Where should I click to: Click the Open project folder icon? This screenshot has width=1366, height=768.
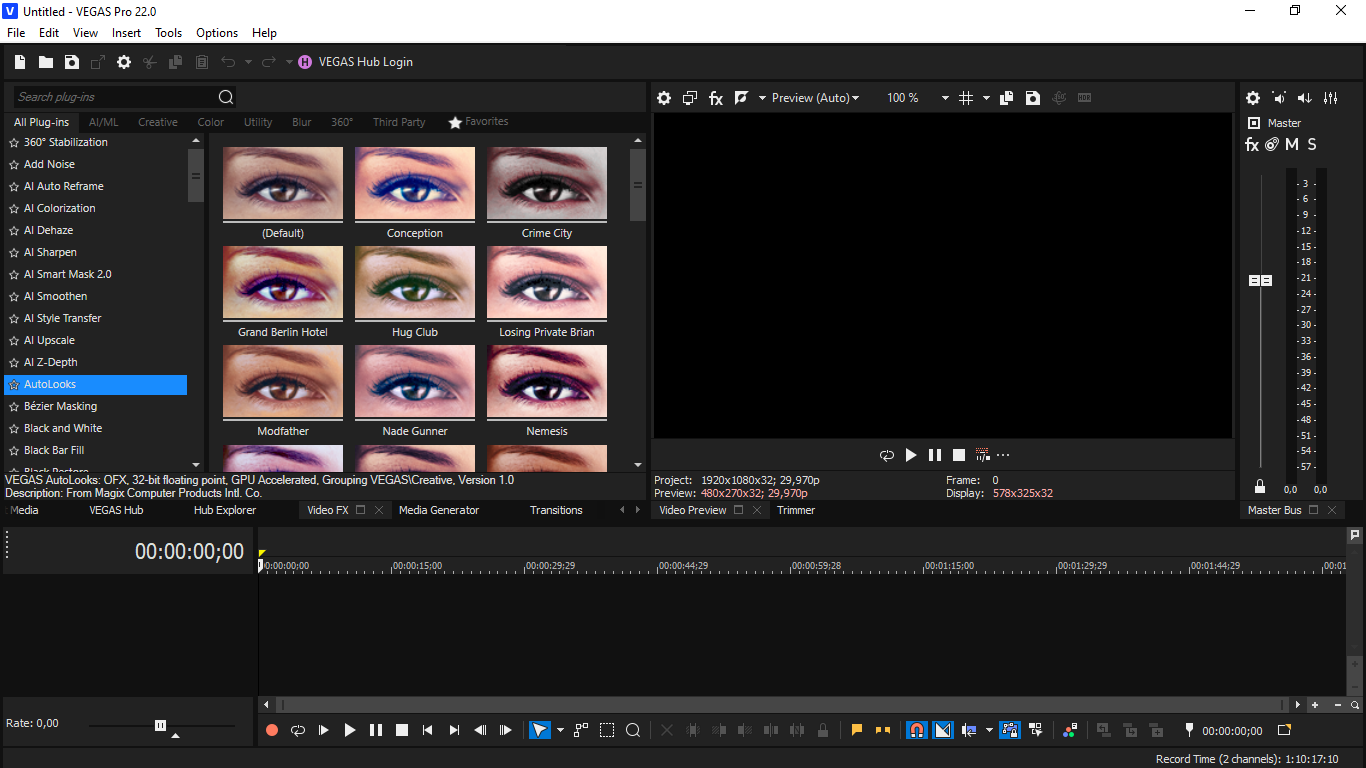46,62
